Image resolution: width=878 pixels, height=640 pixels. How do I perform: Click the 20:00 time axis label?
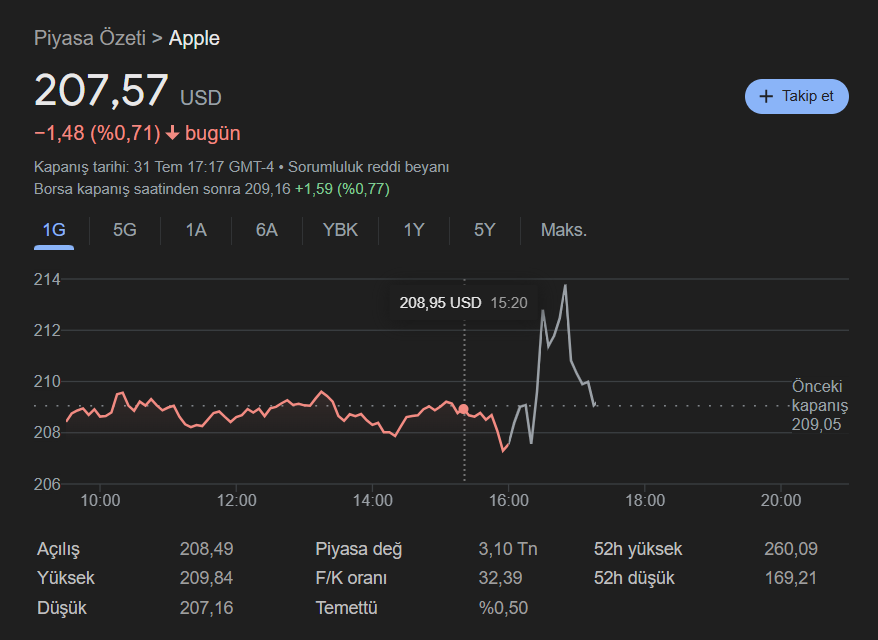point(781,500)
